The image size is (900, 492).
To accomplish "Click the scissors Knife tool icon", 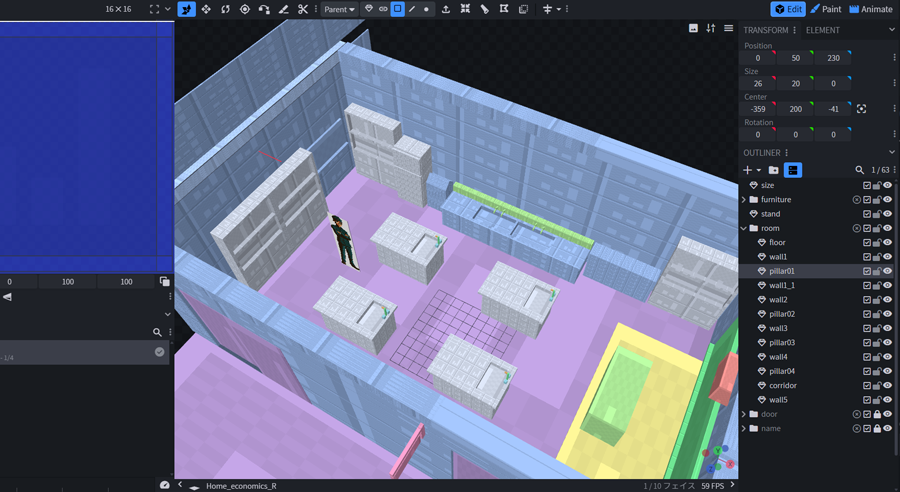I will point(303,9).
